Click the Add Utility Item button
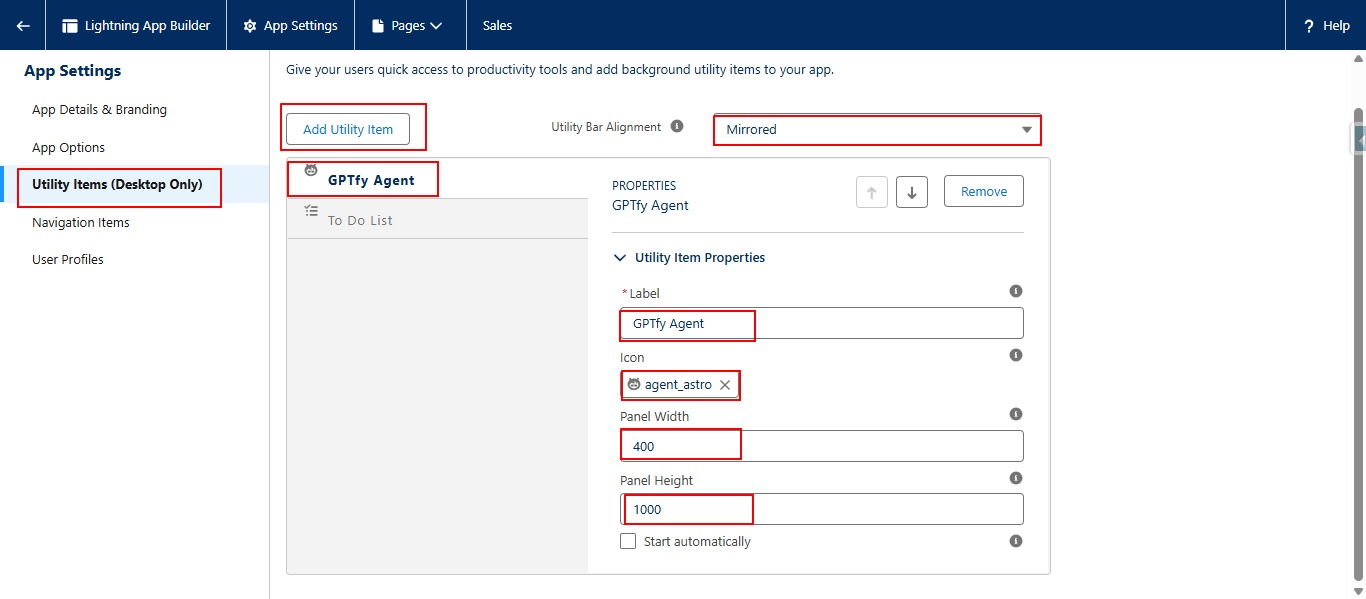Viewport: 1366px width, 599px height. pyautogui.click(x=348, y=129)
